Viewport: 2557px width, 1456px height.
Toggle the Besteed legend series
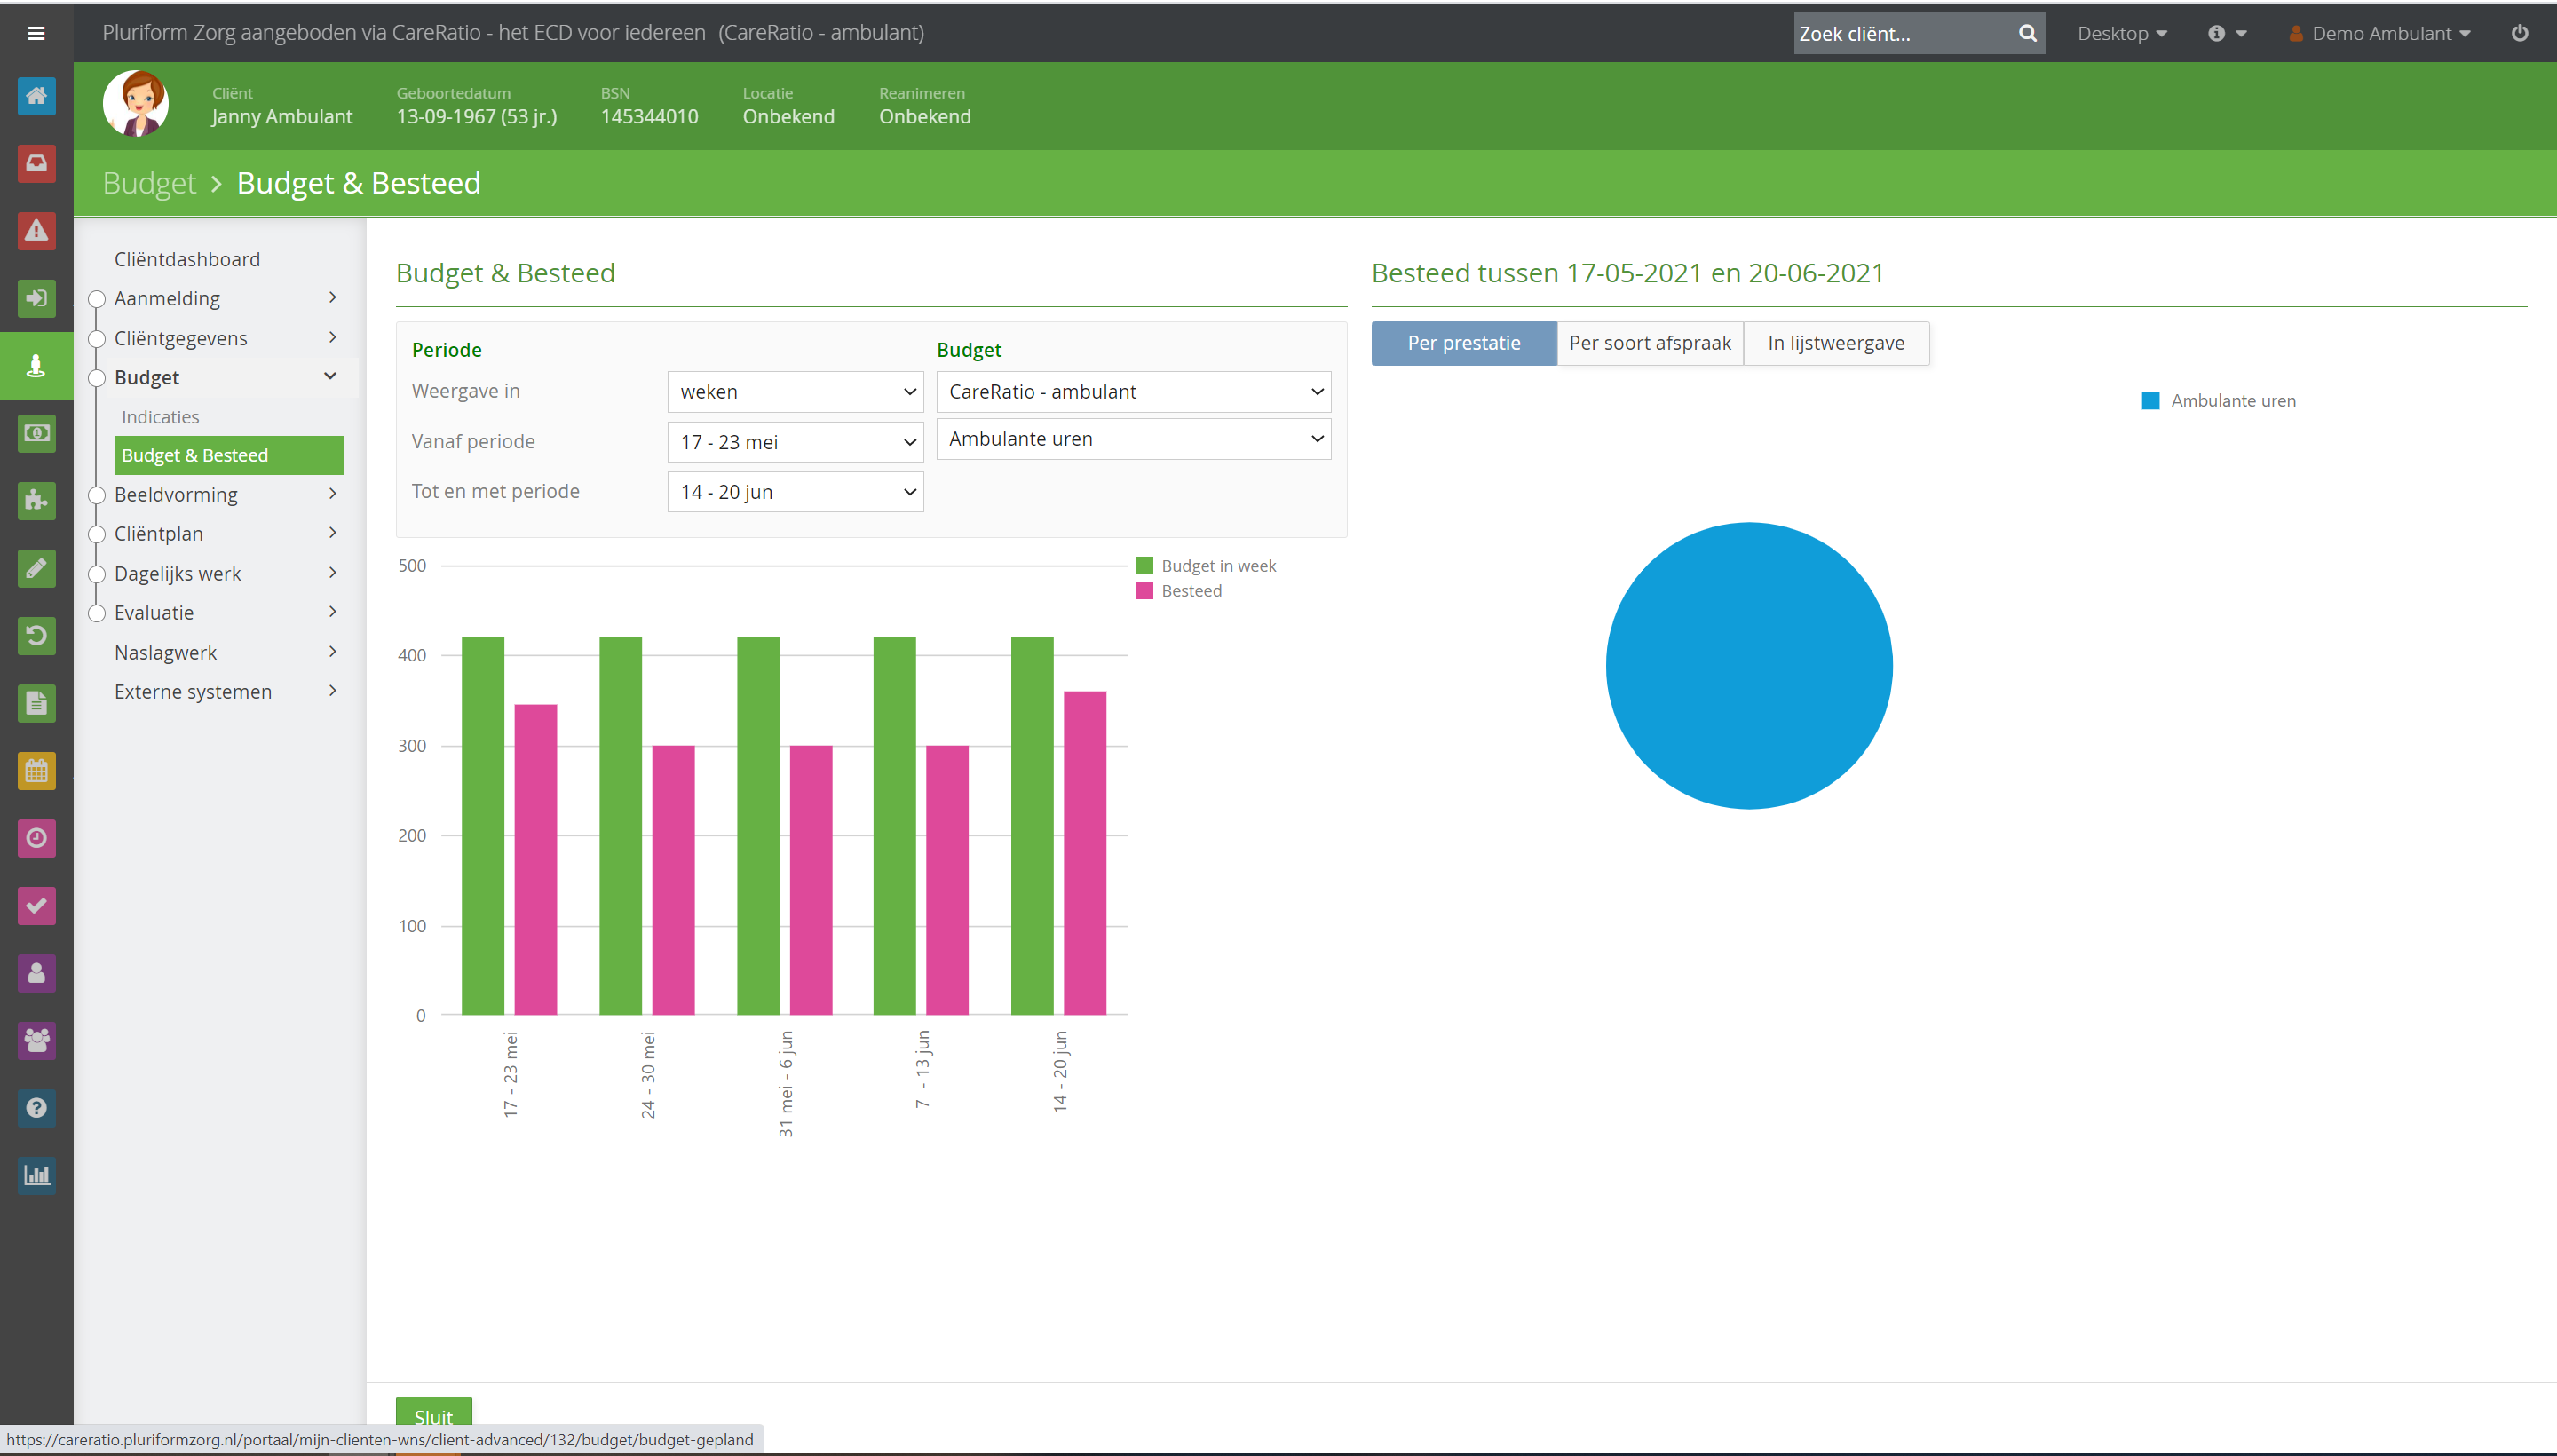pyautogui.click(x=1179, y=591)
